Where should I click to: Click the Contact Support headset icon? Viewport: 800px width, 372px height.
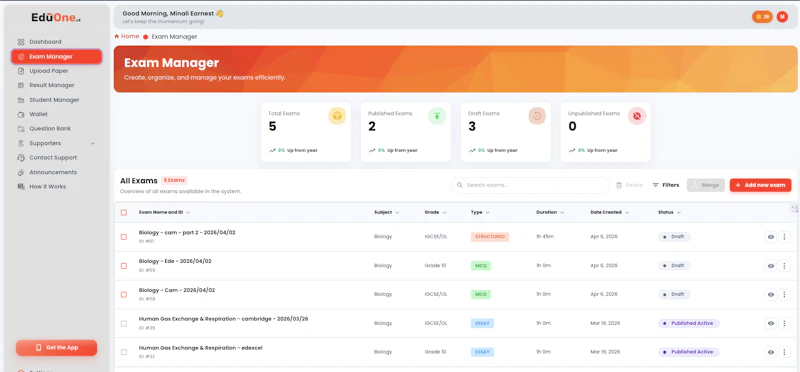point(21,158)
